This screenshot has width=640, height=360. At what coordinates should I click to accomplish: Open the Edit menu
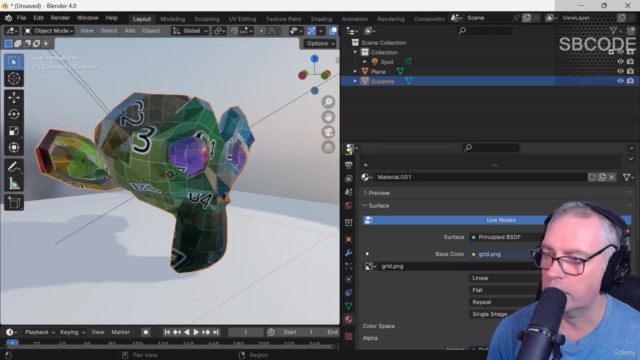38,18
